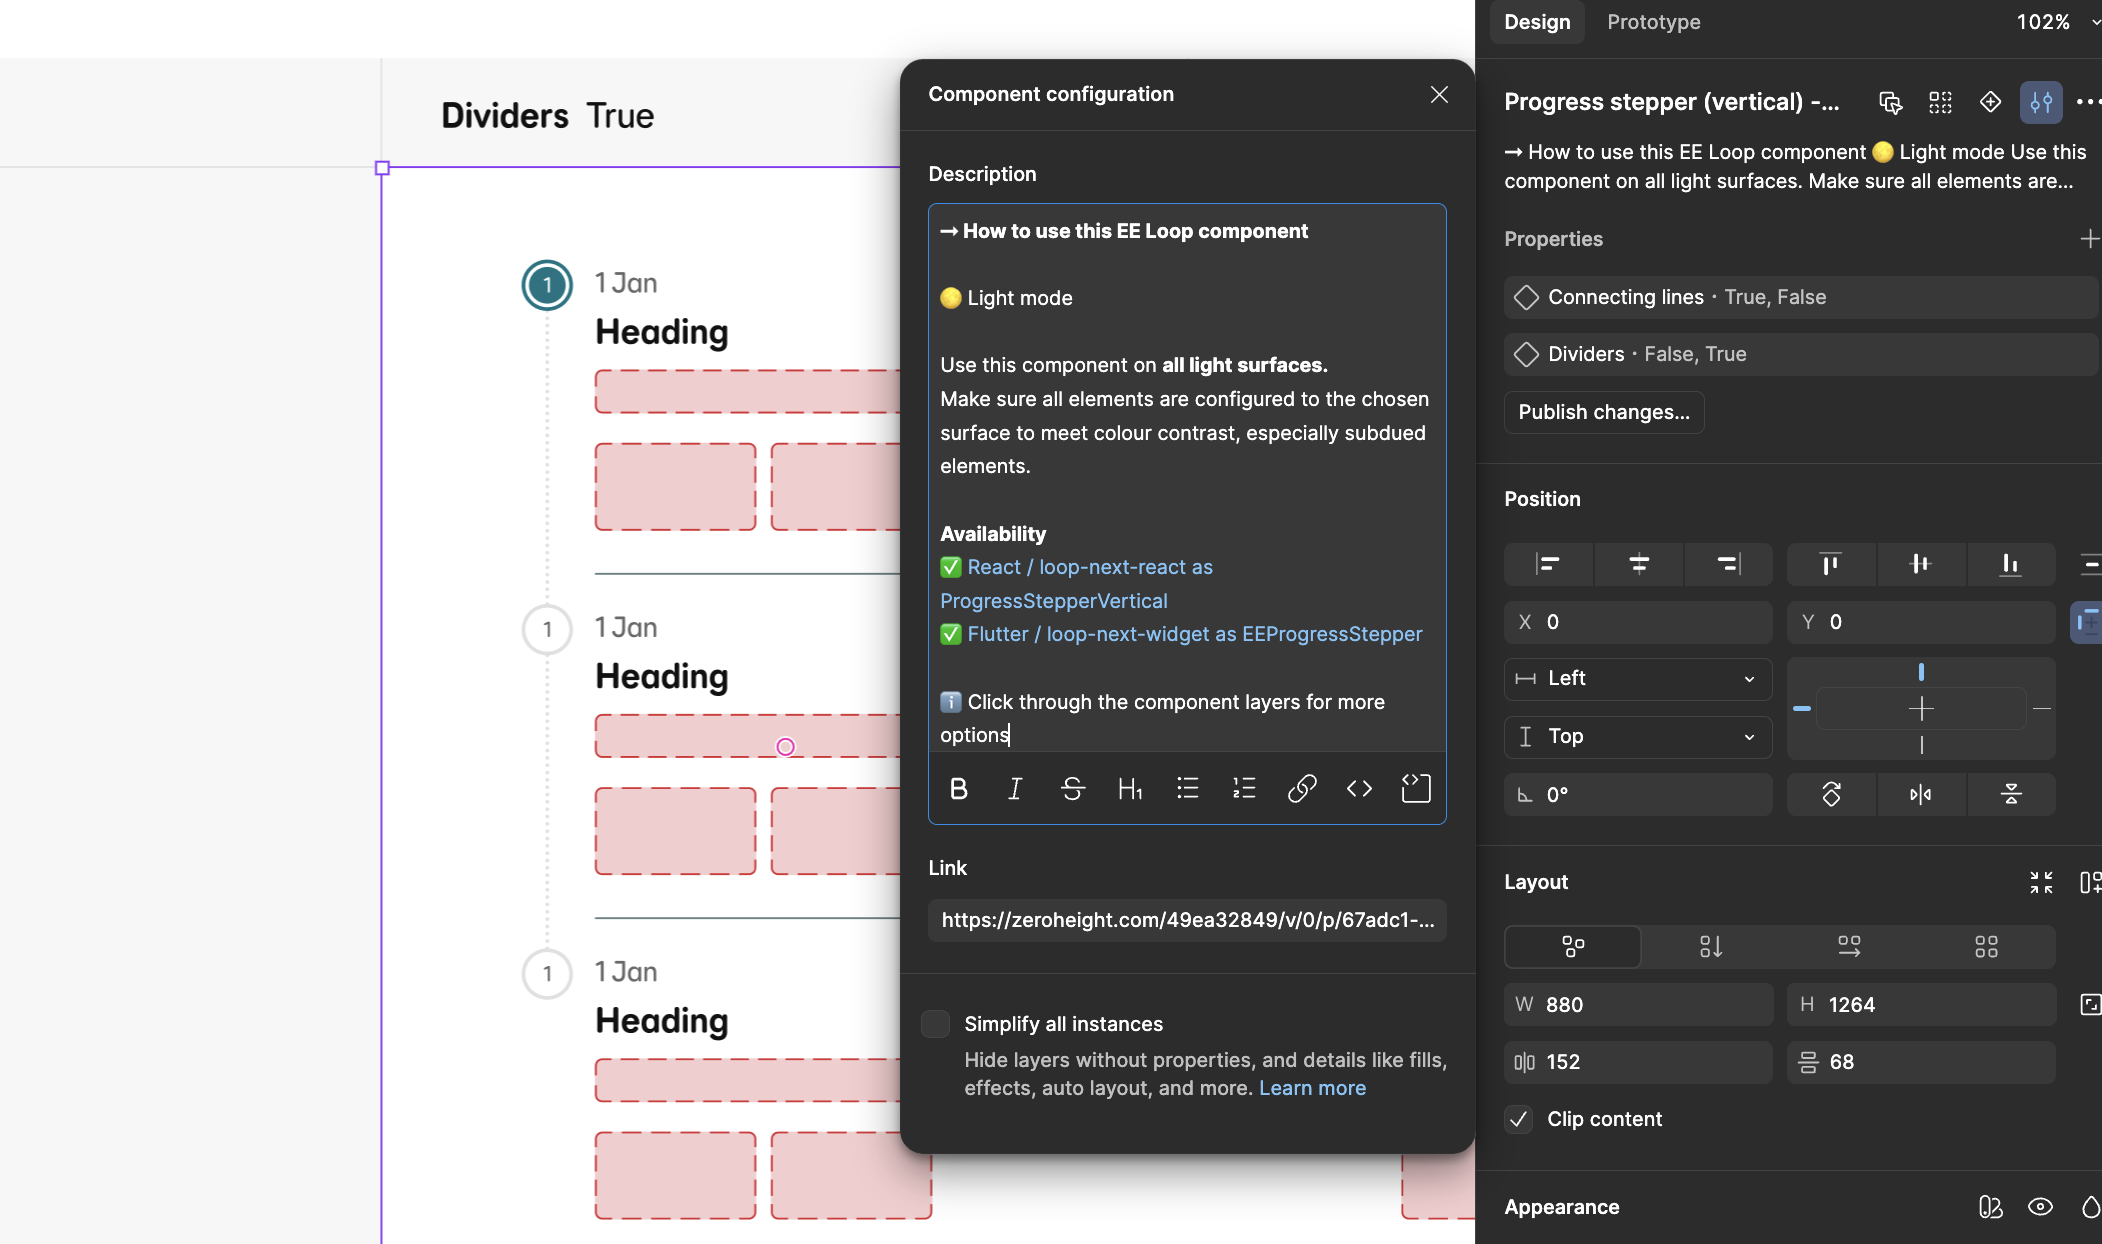Select the active step 1 circle on canvas
This screenshot has width=2102, height=1244.
pyautogui.click(x=547, y=285)
